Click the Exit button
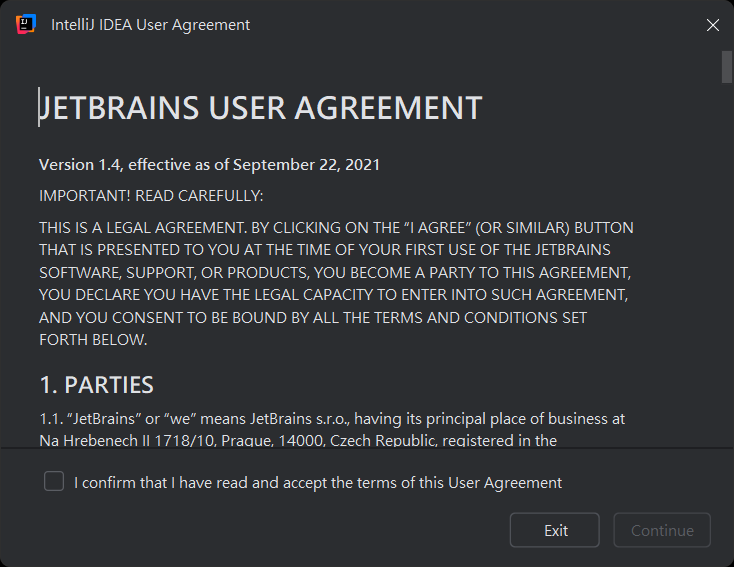Screen dimensions: 734x567 [555, 530]
